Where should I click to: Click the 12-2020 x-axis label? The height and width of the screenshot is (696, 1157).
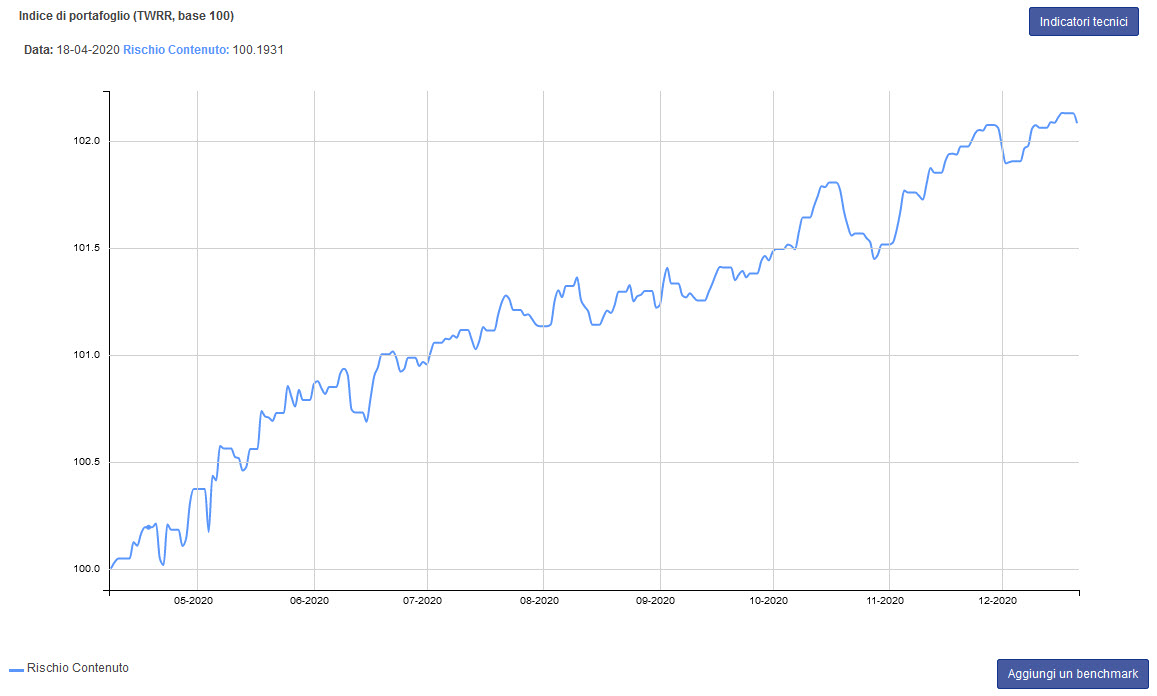tap(998, 601)
